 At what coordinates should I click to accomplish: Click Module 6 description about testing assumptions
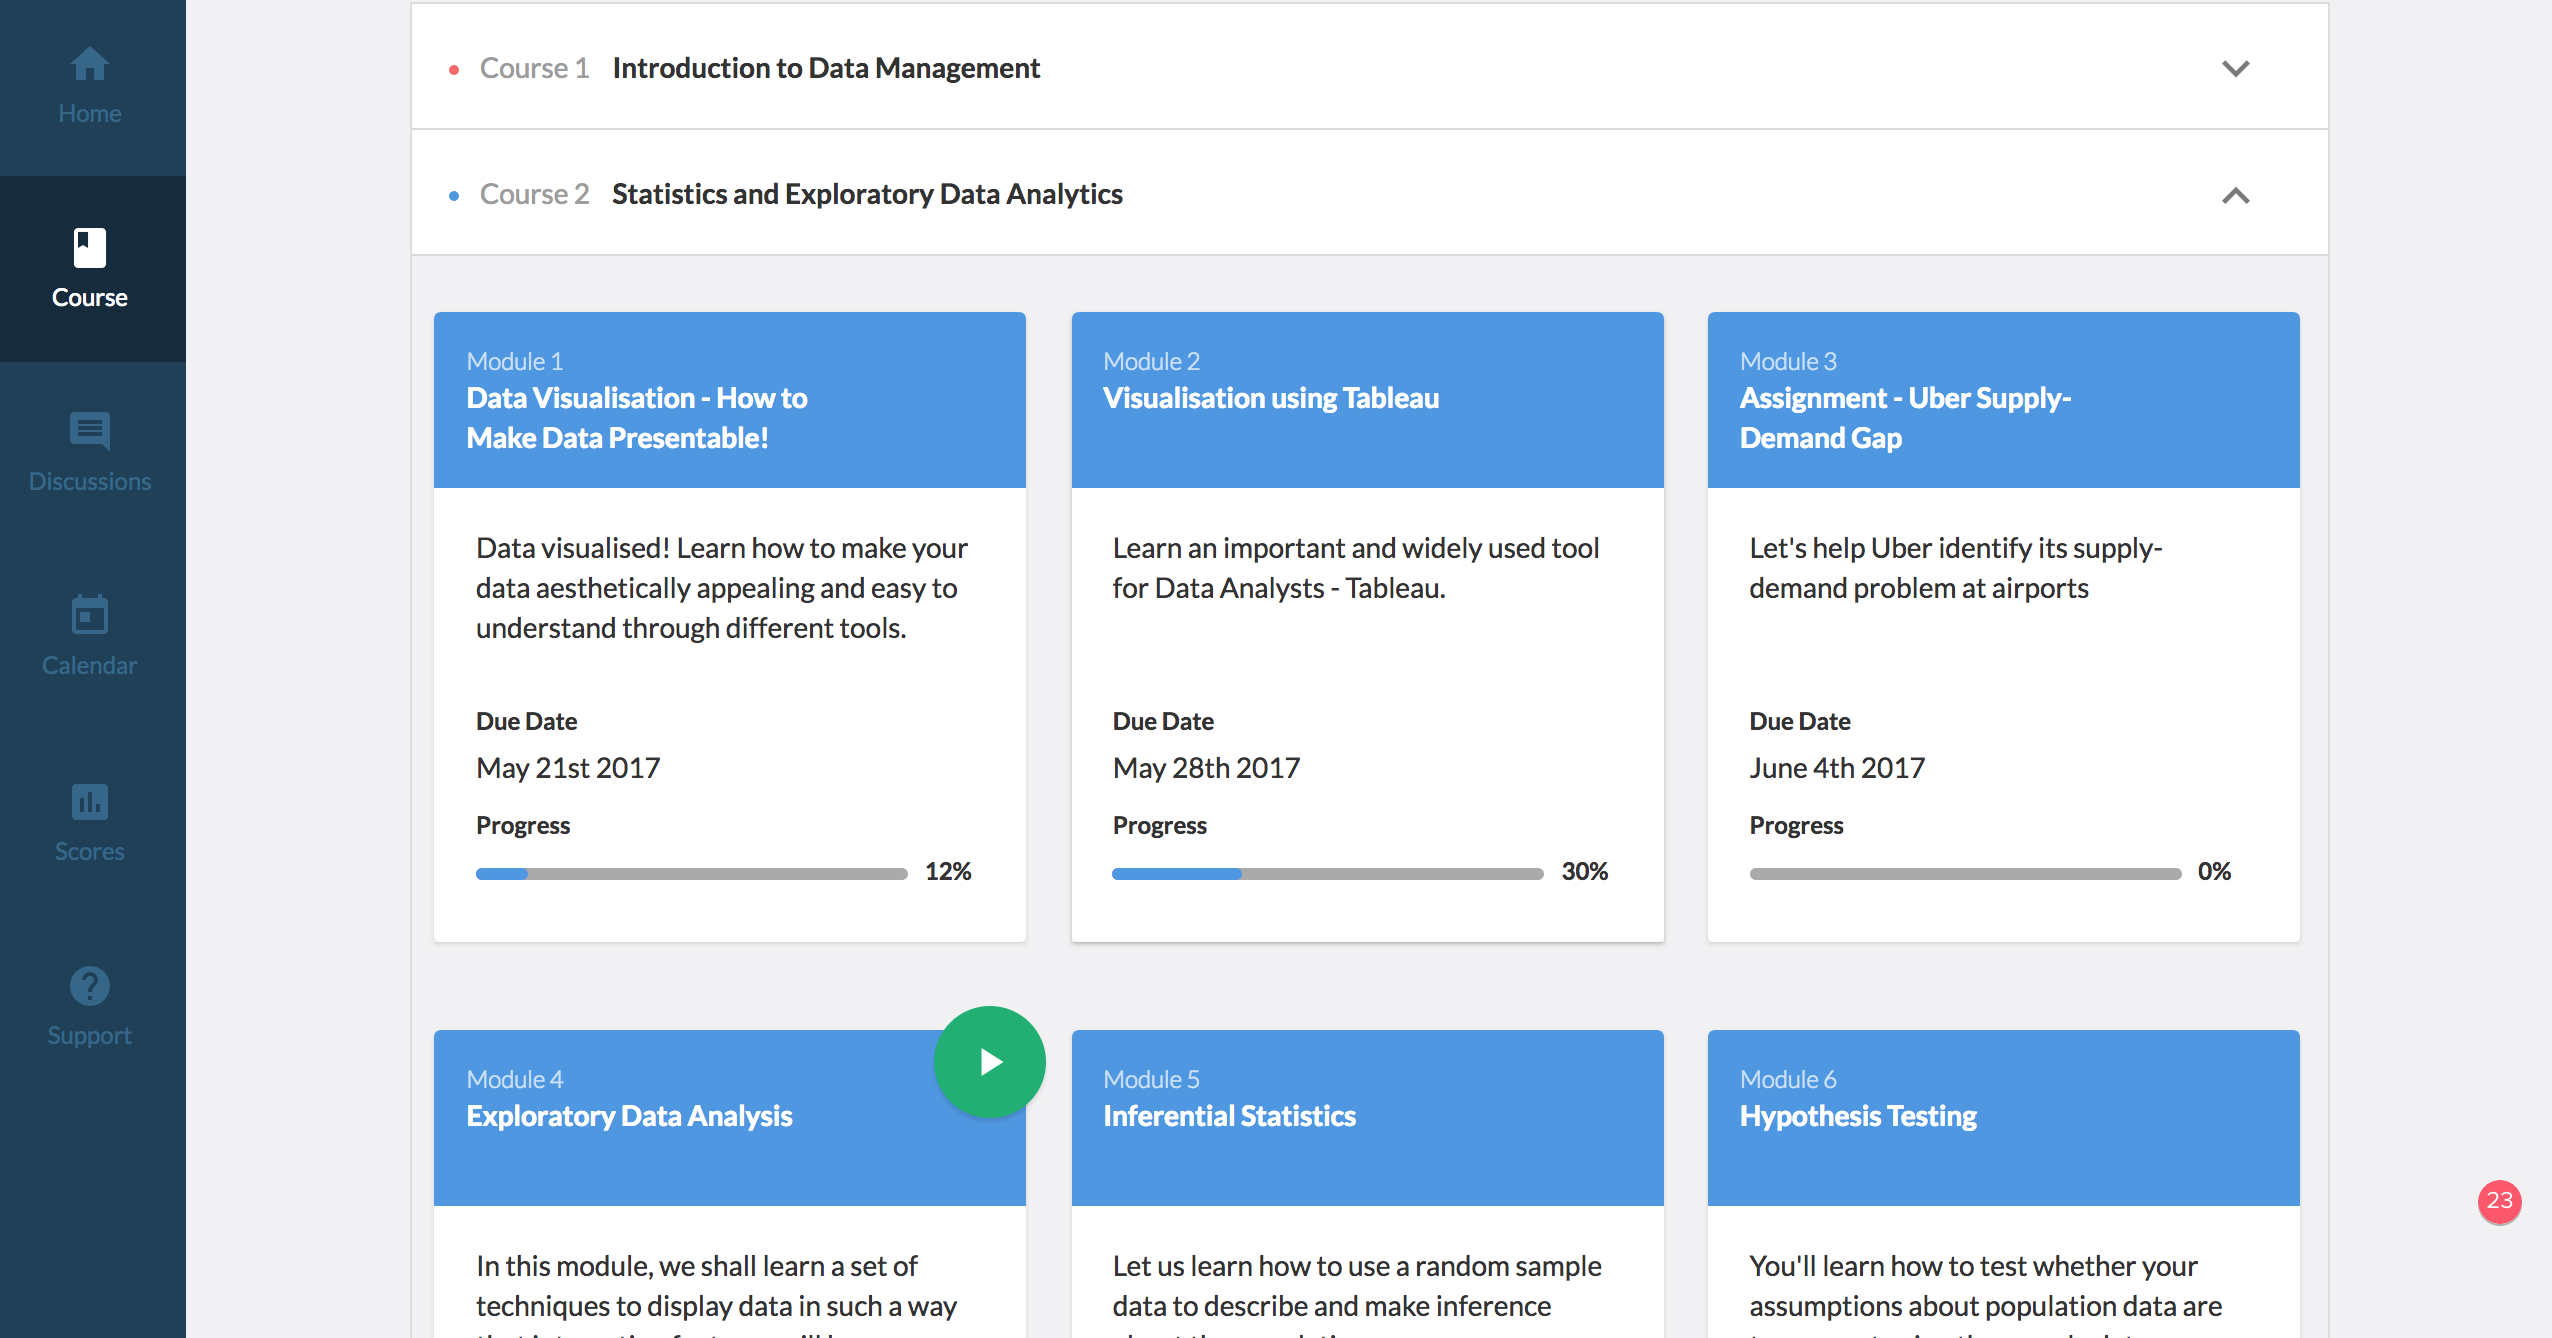pos(1985,1294)
